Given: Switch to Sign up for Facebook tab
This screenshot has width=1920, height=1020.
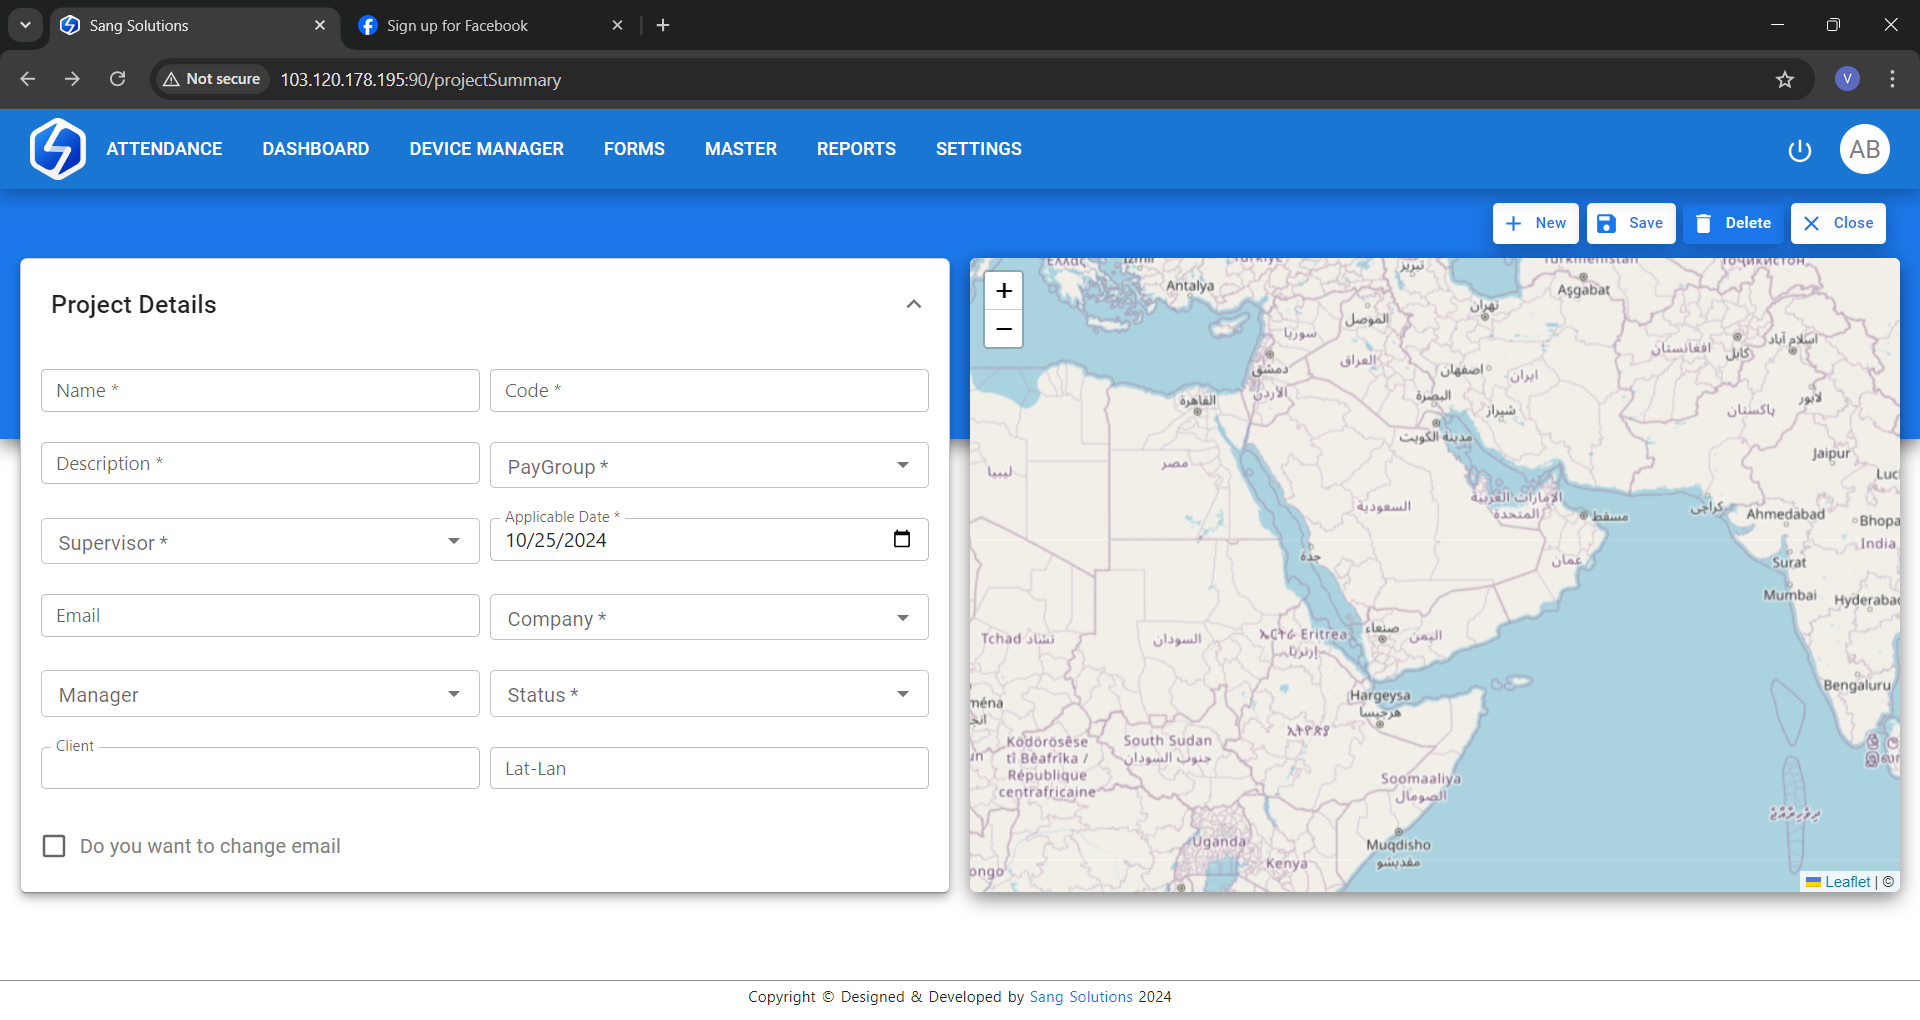Looking at the screenshot, I should pos(457,26).
